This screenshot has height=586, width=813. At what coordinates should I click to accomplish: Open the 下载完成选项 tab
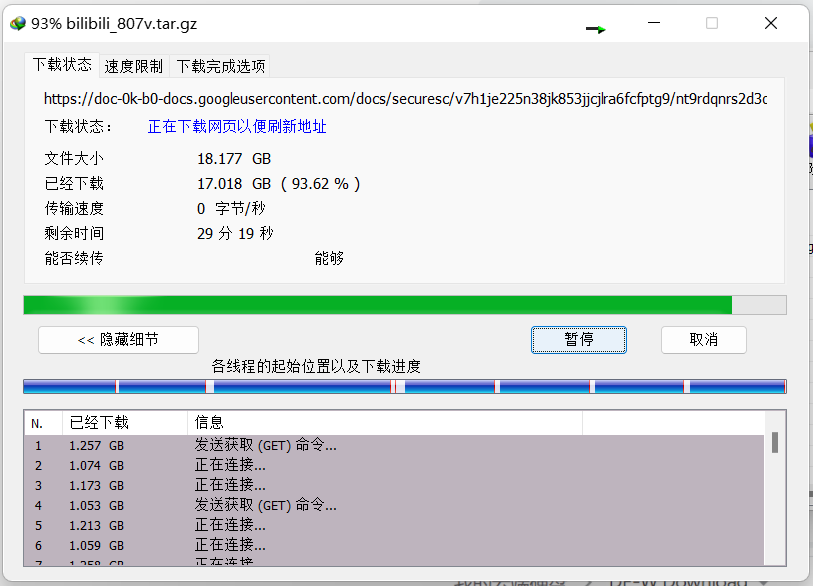[x=220, y=66]
